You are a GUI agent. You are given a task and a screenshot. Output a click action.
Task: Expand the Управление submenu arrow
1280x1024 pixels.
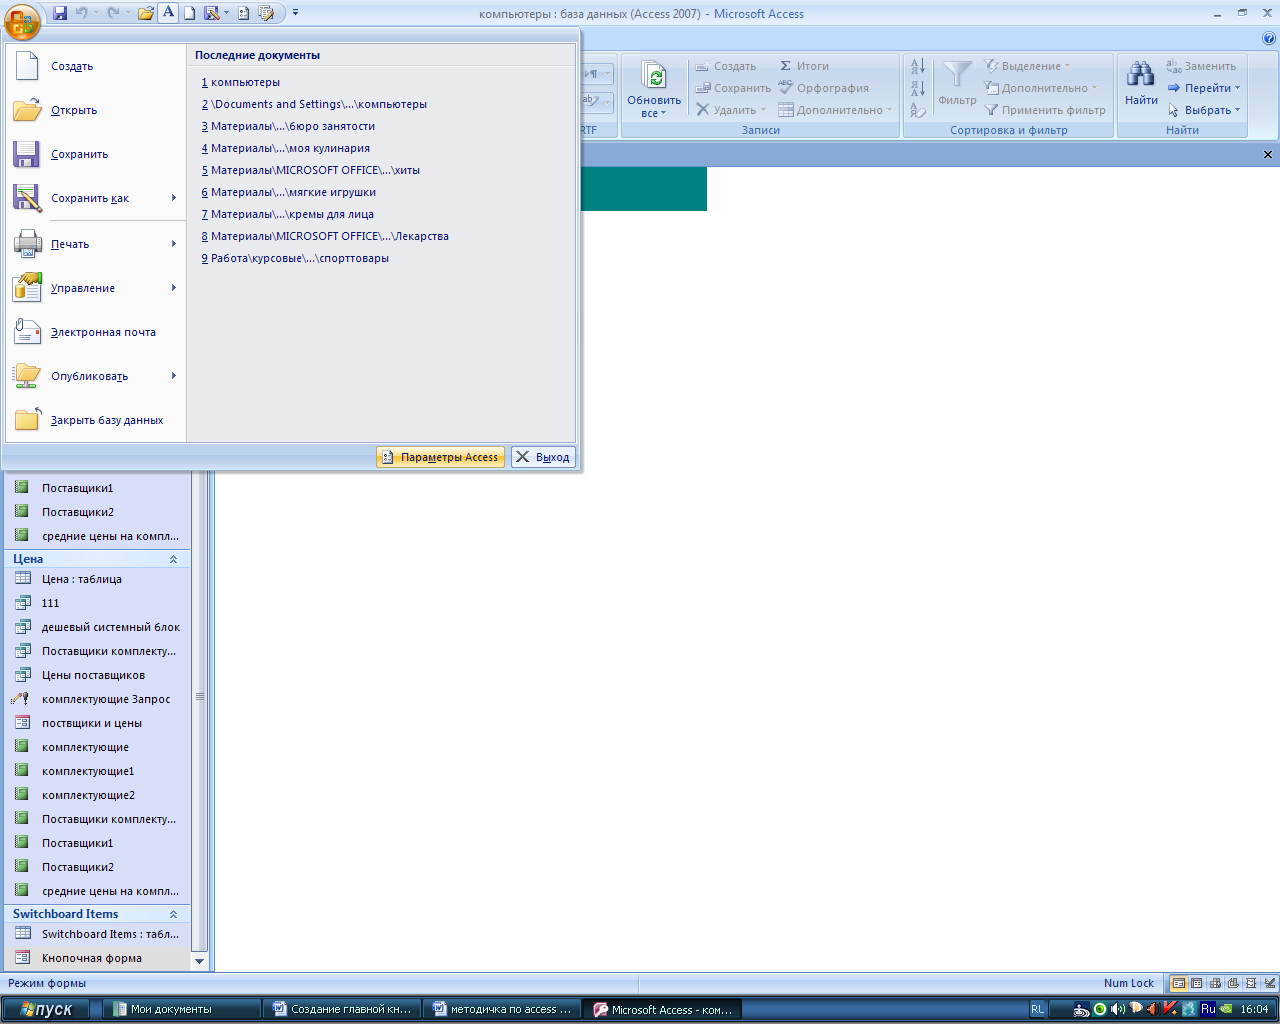pos(174,288)
